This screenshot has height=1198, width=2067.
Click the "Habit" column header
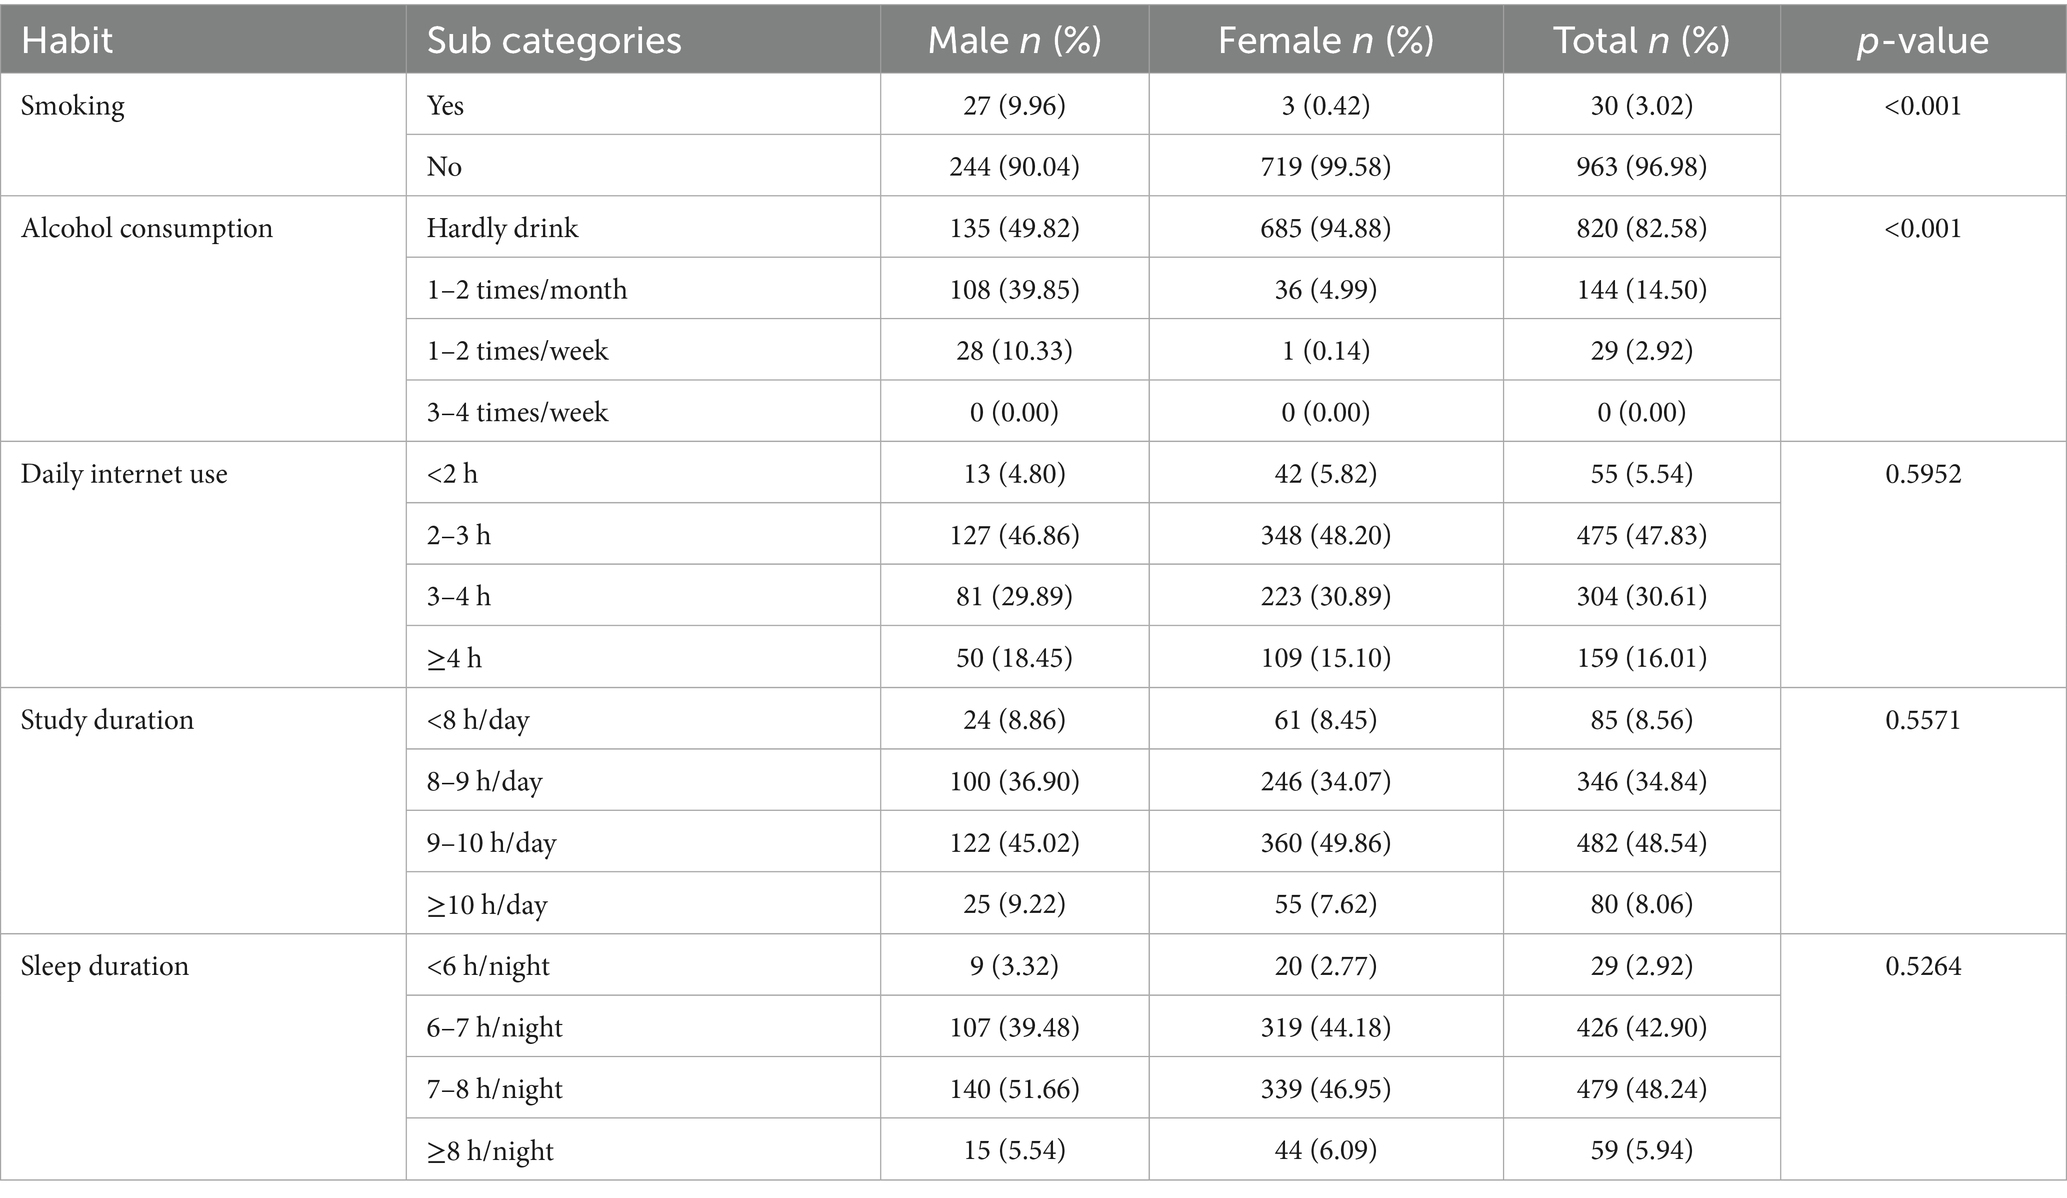(67, 40)
